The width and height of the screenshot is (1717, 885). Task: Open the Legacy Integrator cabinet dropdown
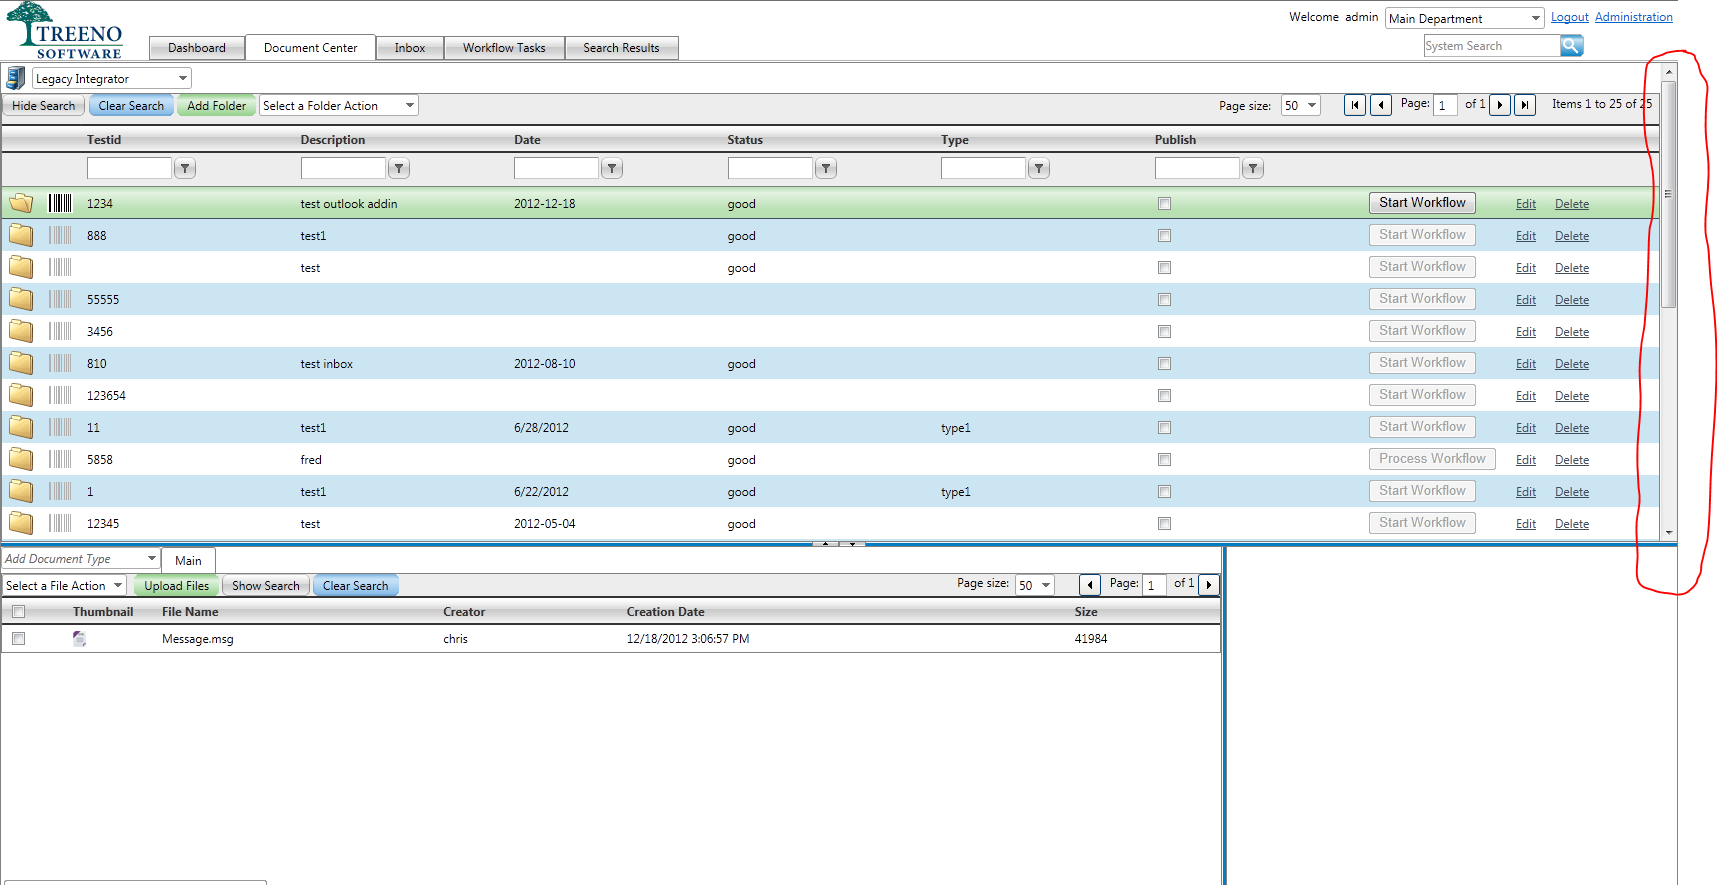click(x=111, y=79)
